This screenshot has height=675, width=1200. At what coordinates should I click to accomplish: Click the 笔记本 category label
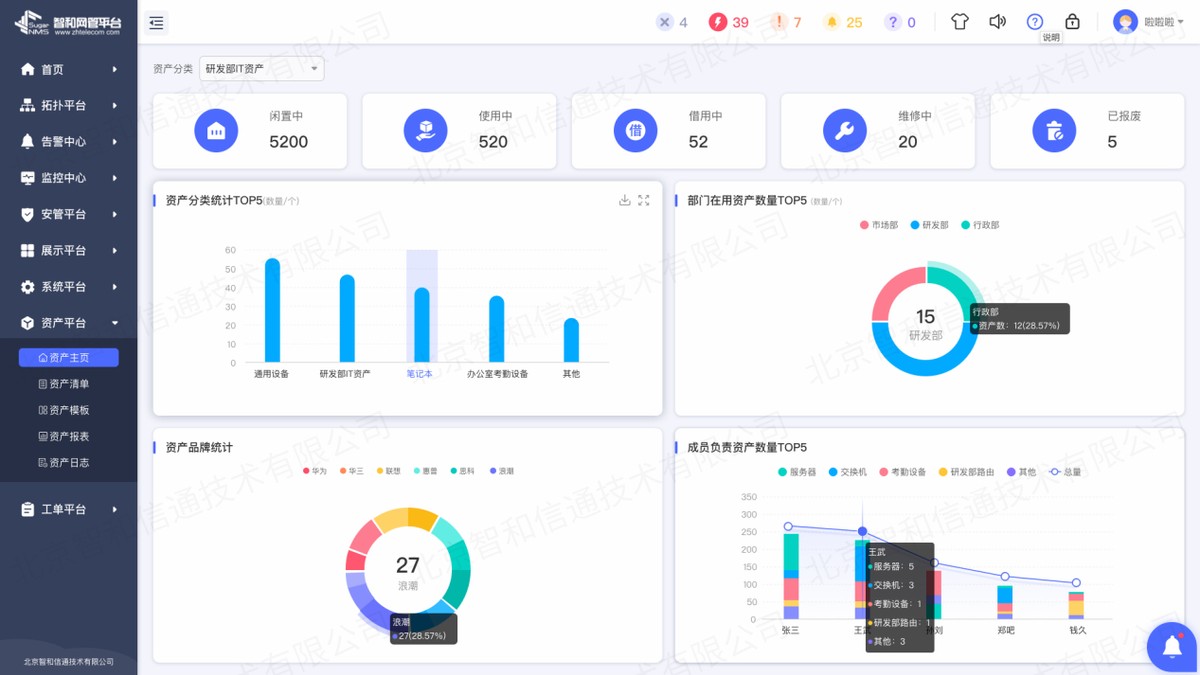click(x=420, y=373)
